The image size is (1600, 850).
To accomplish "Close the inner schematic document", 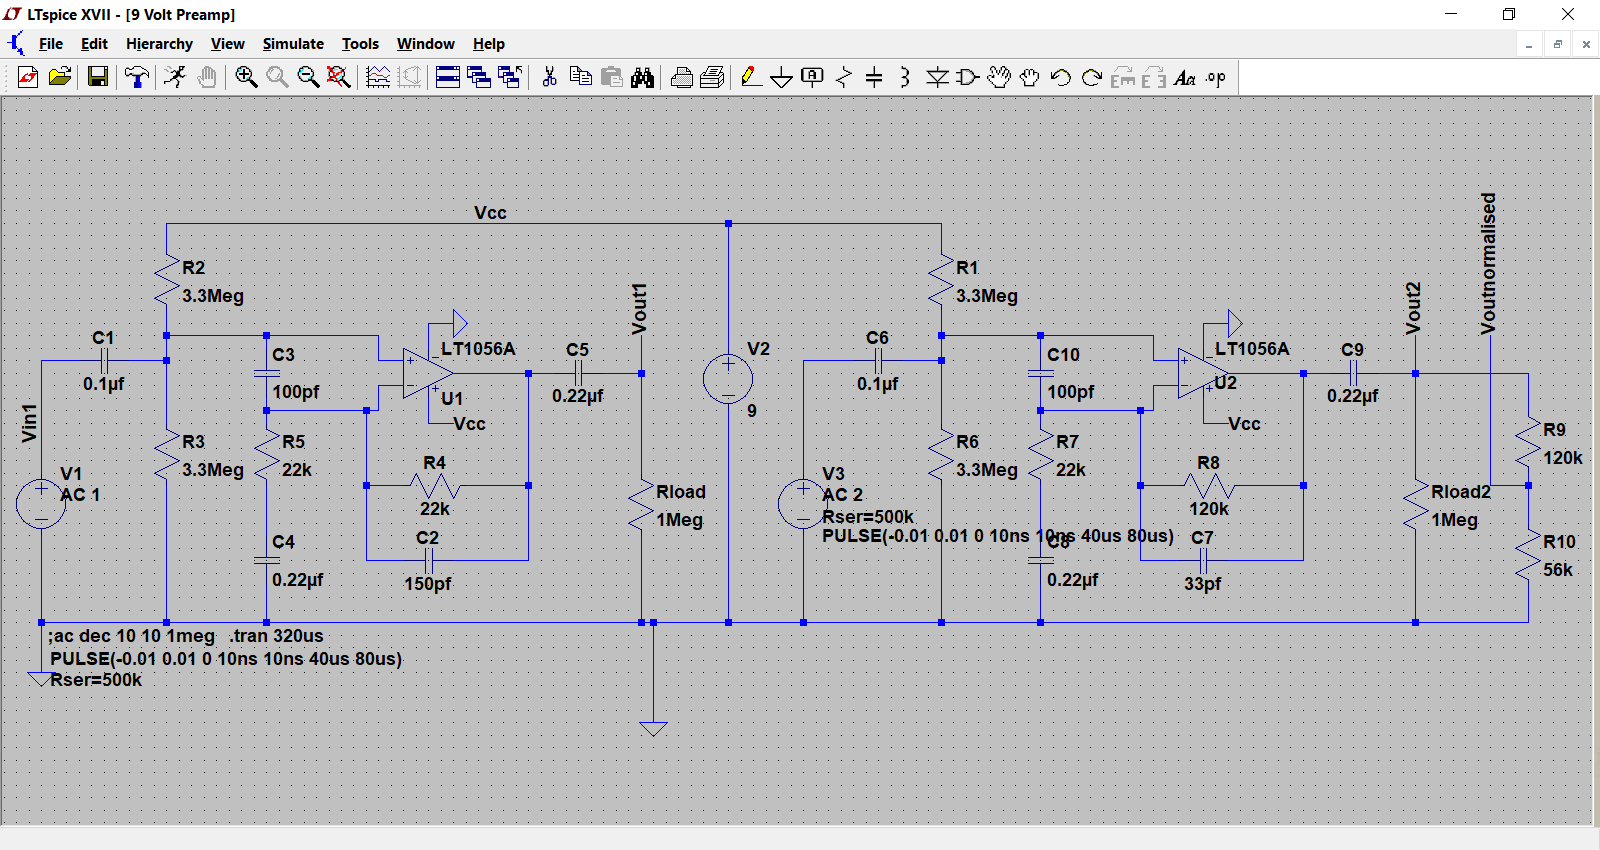I will 1586,44.
